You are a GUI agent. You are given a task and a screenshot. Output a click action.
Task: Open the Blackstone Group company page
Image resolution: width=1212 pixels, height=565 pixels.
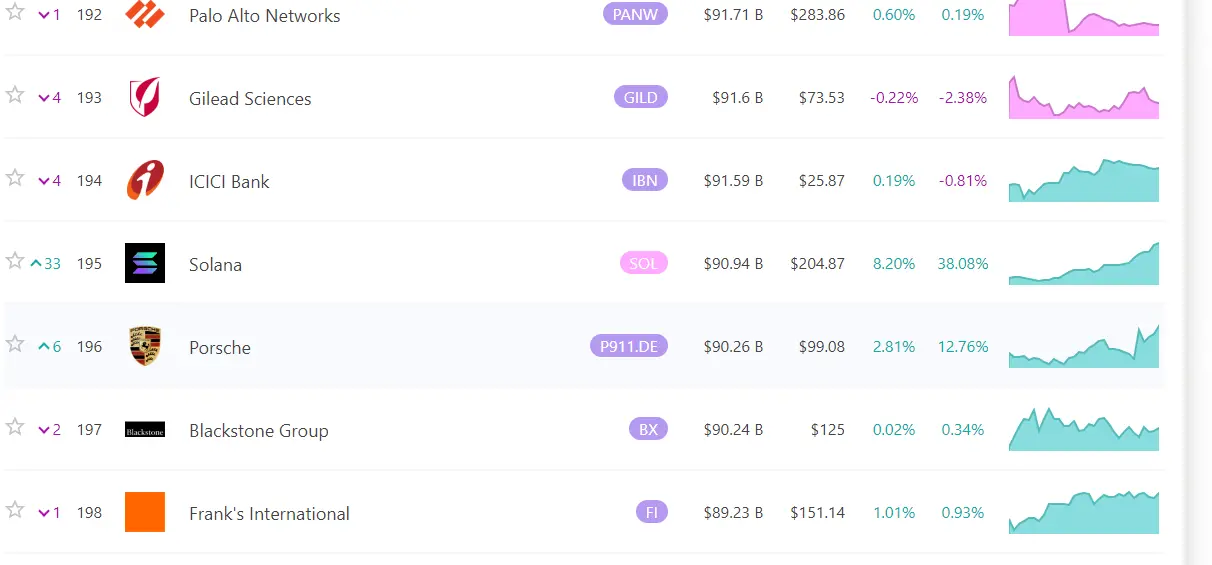[258, 431]
